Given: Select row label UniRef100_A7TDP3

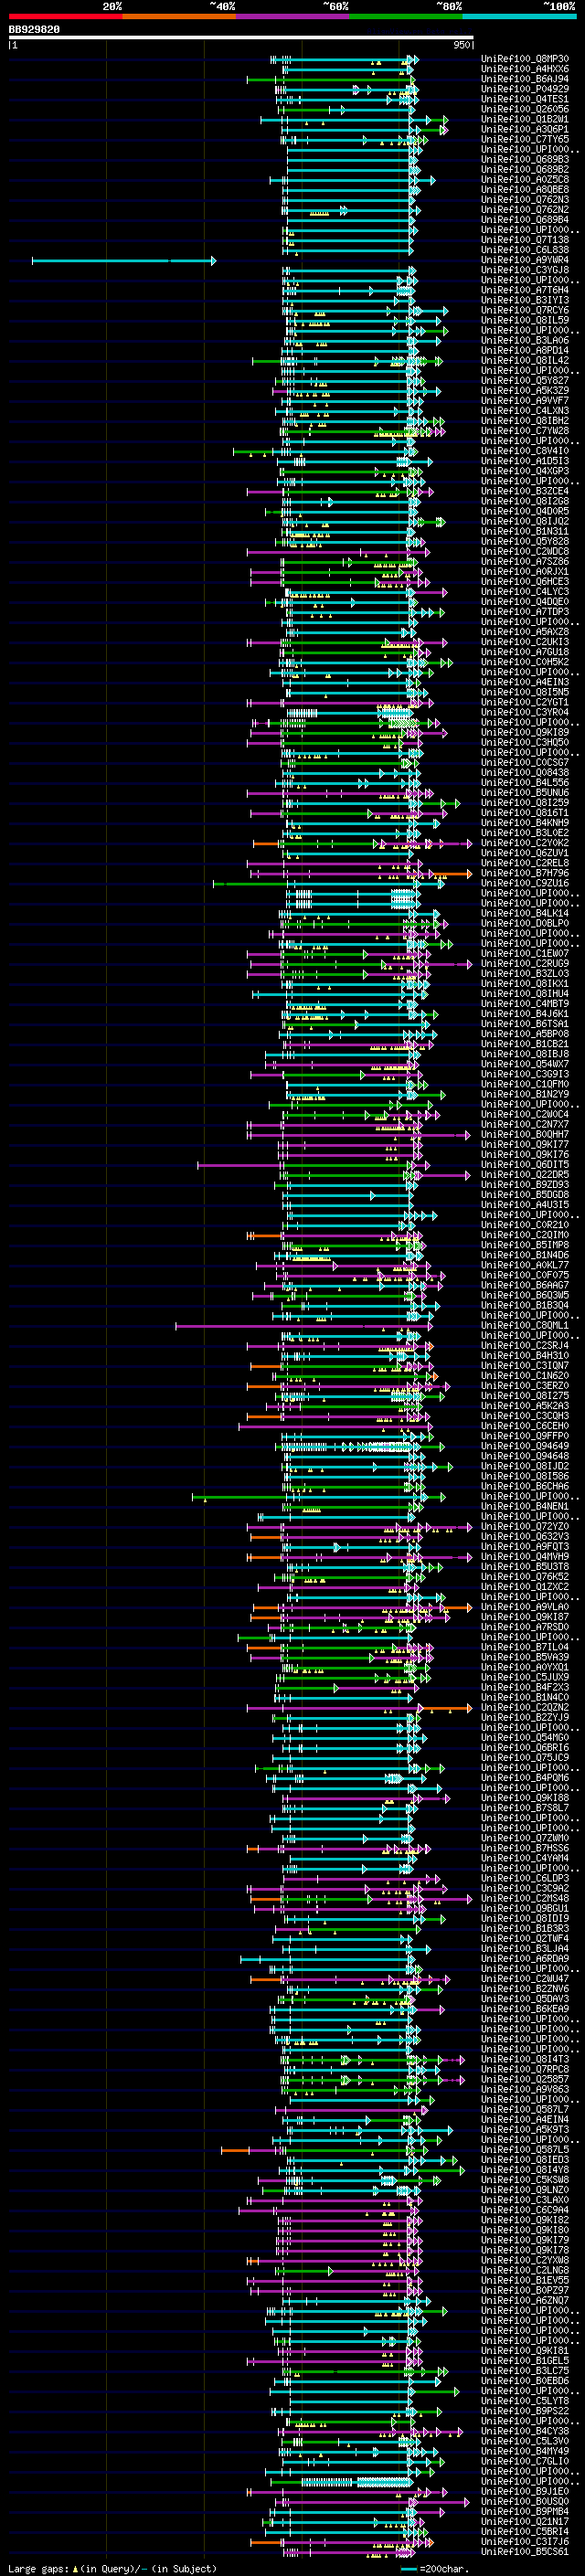Looking at the screenshot, I should pos(525,612).
